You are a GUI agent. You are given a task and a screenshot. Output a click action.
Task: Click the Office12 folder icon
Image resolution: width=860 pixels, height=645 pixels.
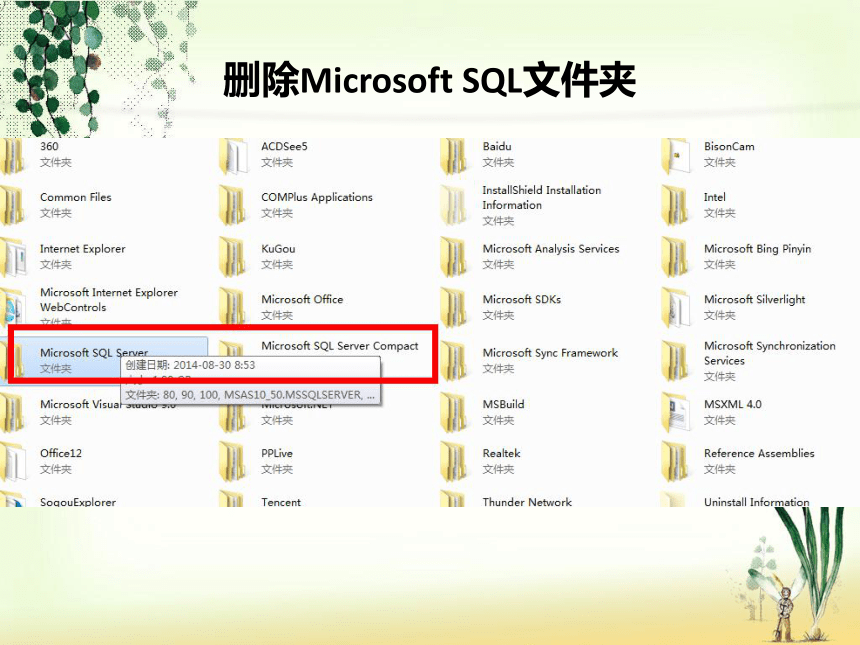click(13, 462)
